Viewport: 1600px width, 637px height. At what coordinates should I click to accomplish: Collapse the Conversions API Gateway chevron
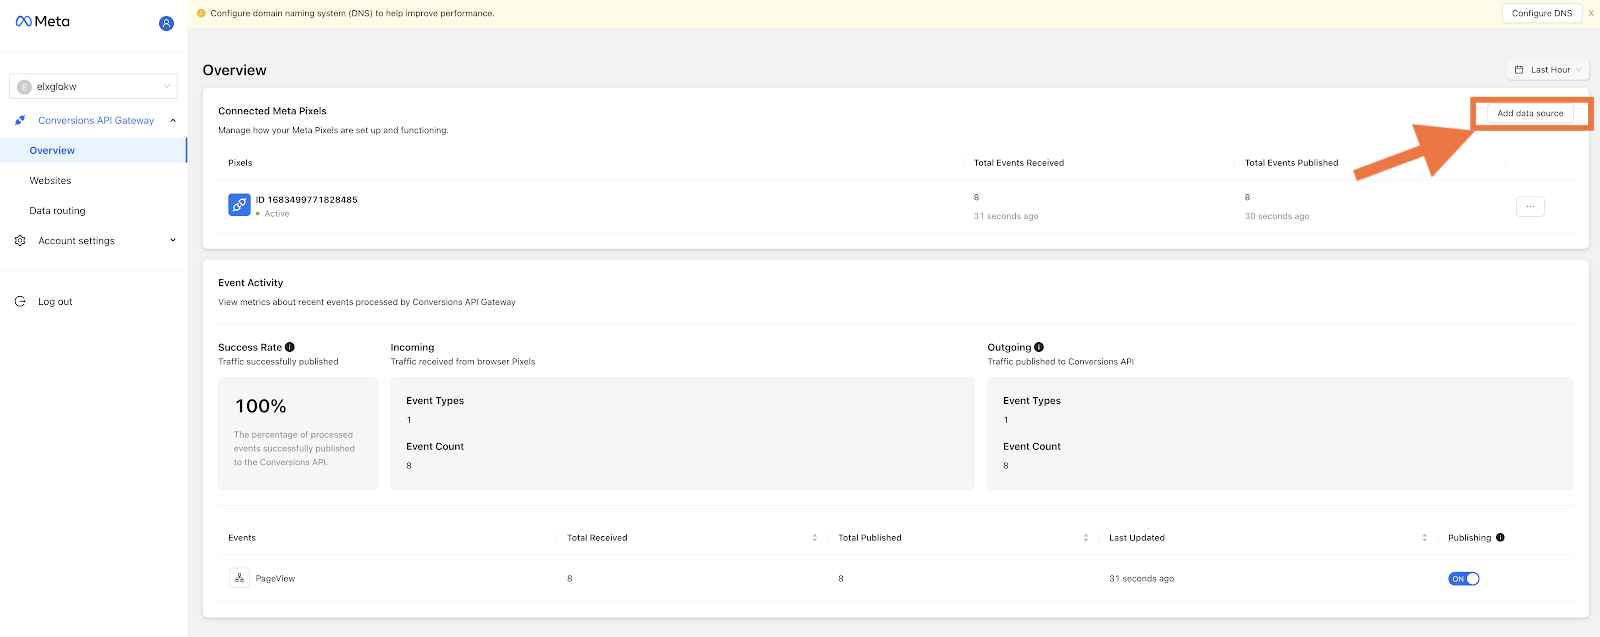pos(173,120)
